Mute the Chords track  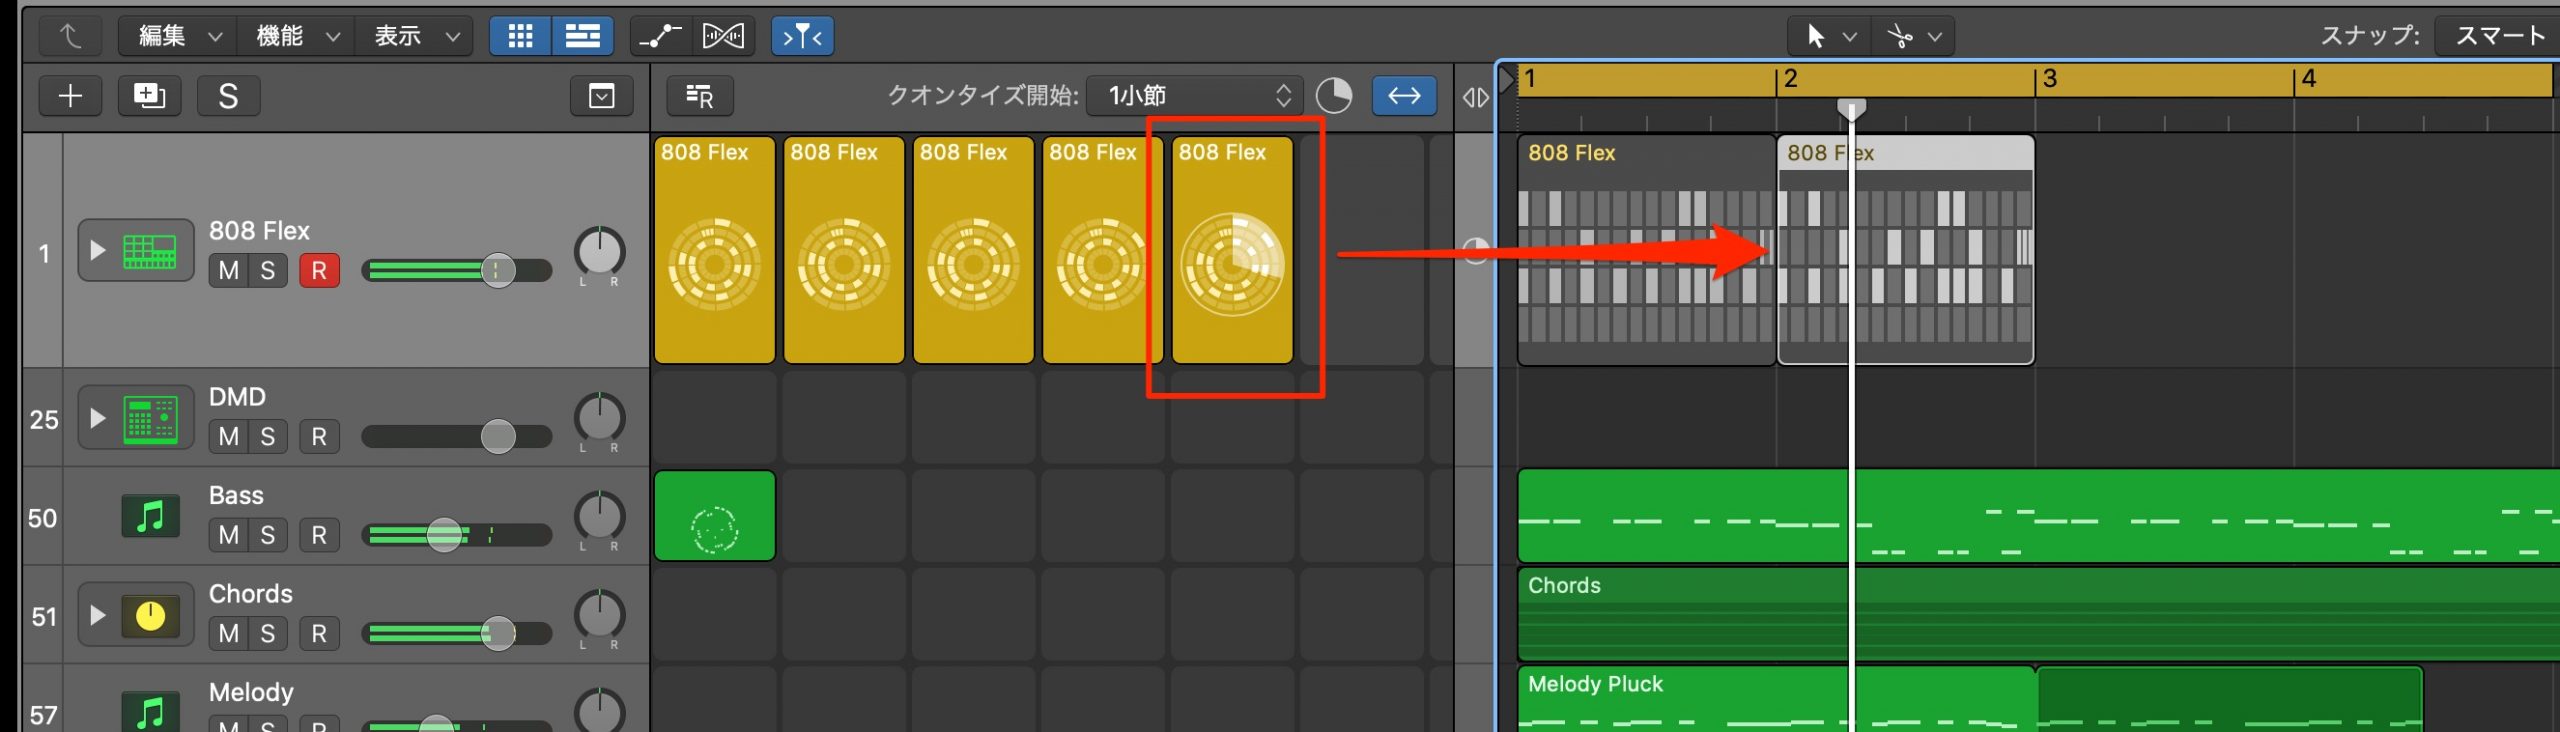pyautogui.click(x=229, y=633)
